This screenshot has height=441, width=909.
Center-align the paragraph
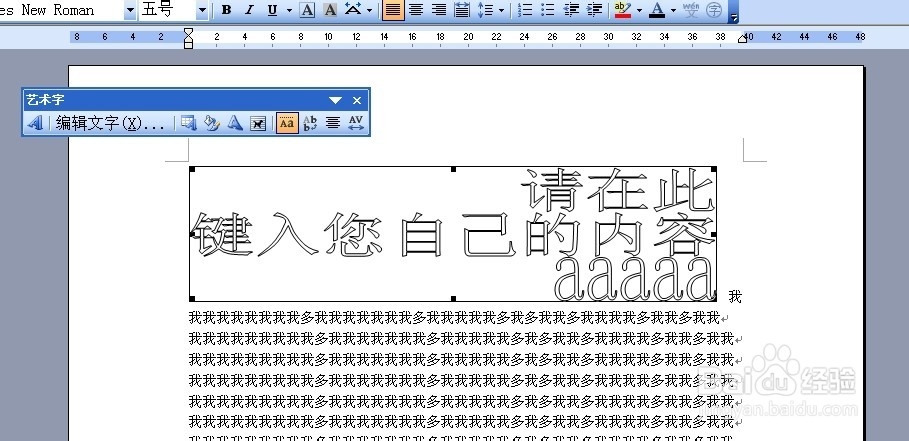click(416, 10)
